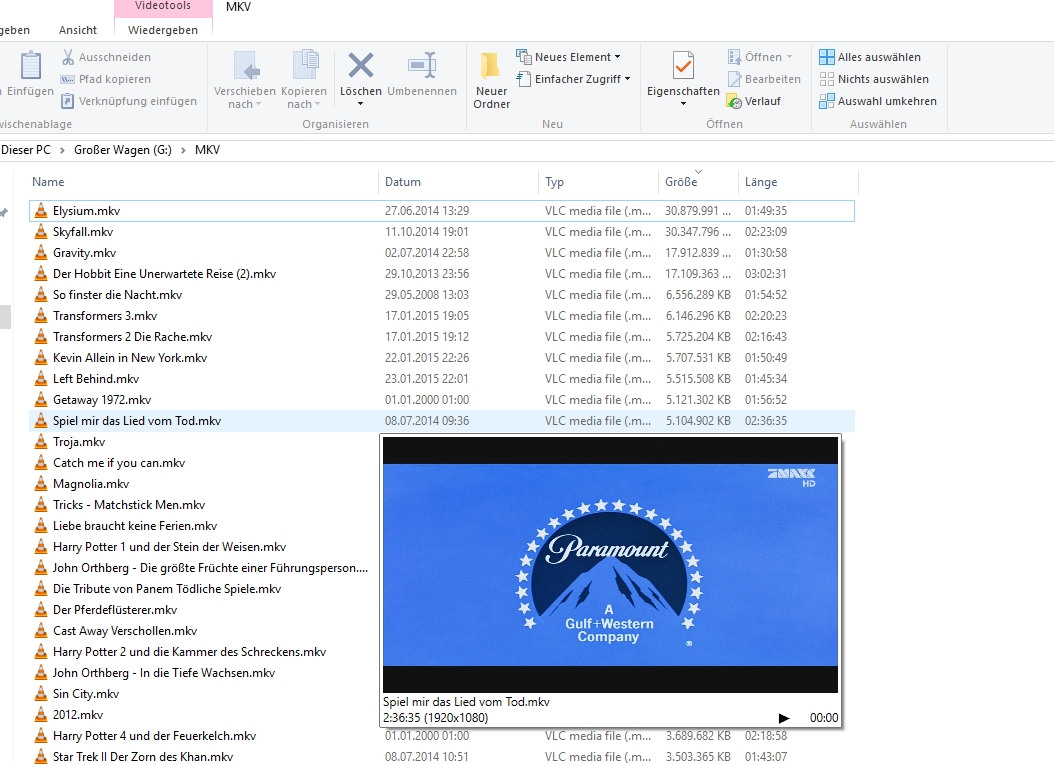Screen dimensions: 1054x765
Task: Select the VLC icon of Elysium.mkv
Action: (x=41, y=210)
